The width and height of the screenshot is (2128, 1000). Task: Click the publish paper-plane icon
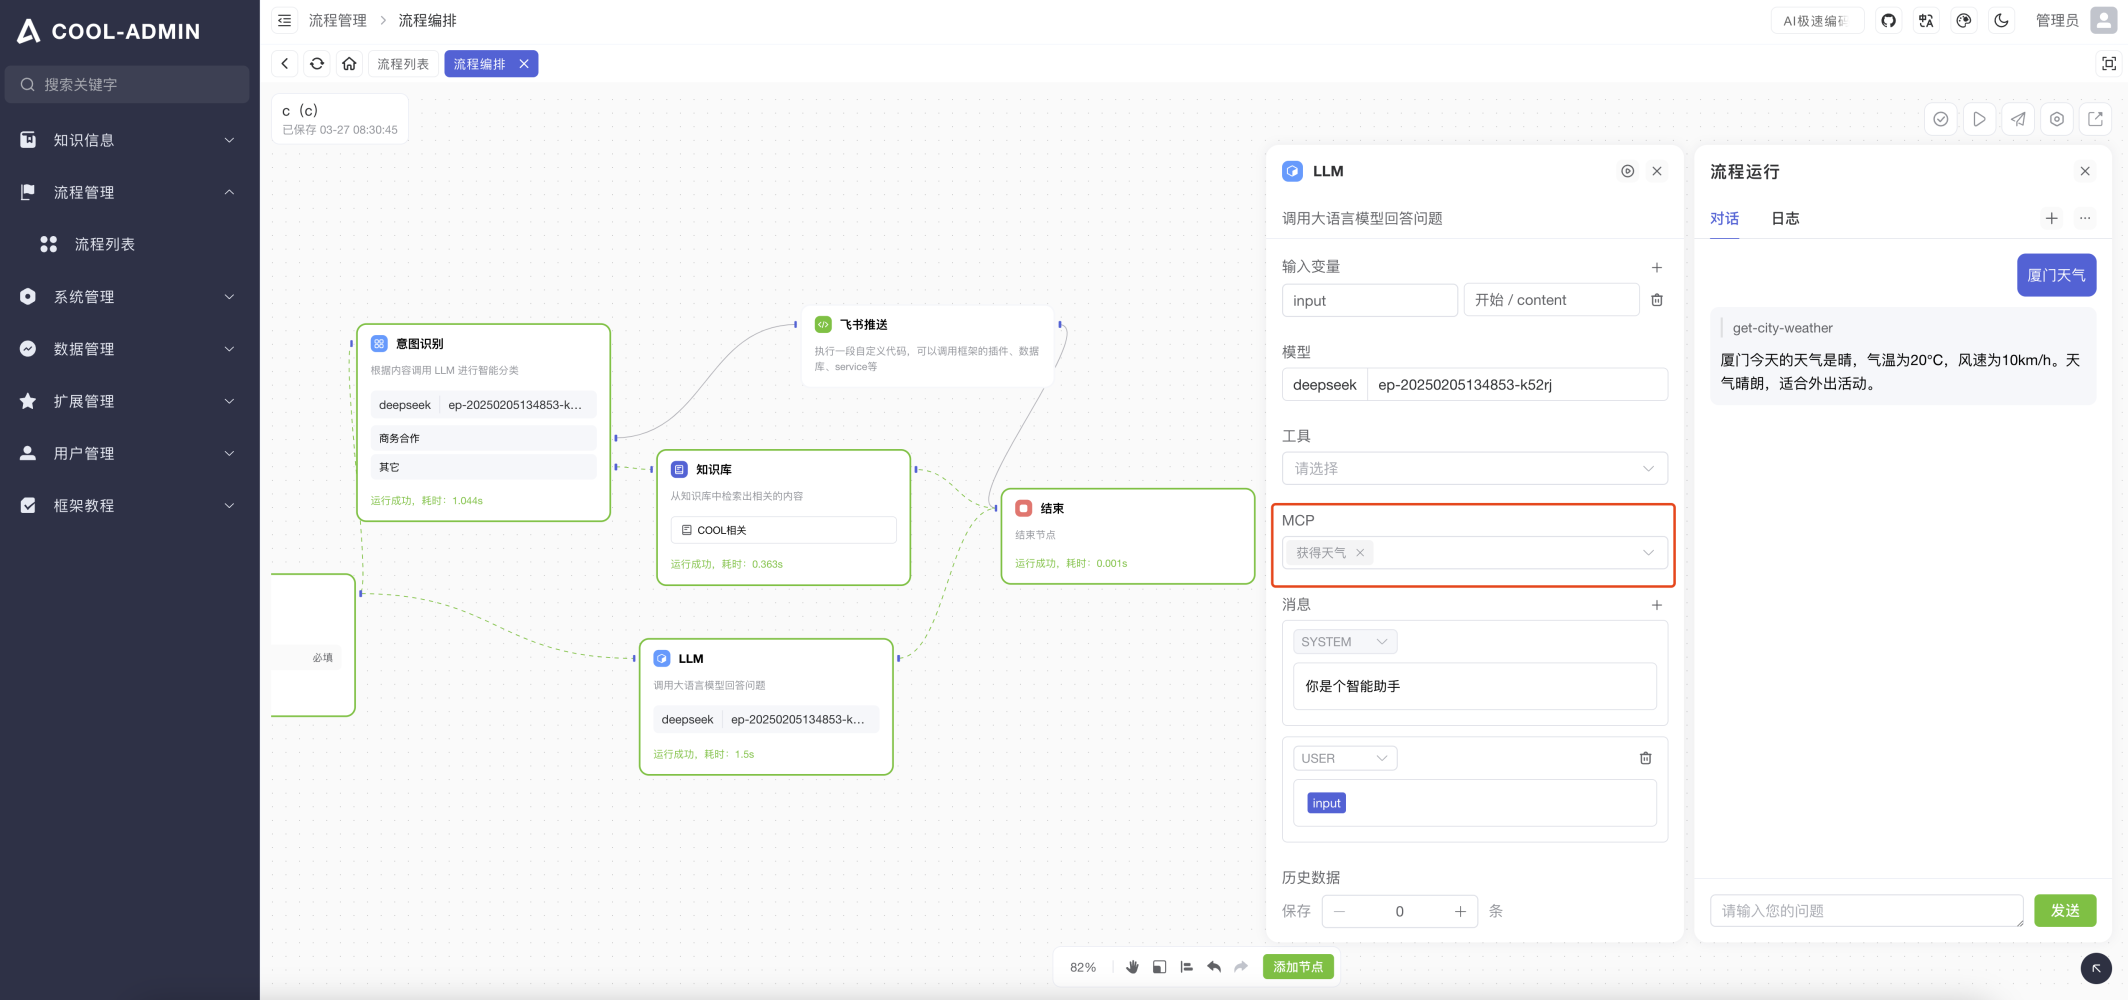[x=2018, y=119]
